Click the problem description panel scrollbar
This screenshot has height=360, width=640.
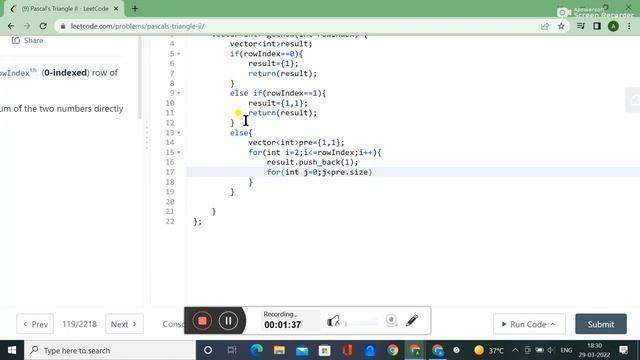[140, 78]
